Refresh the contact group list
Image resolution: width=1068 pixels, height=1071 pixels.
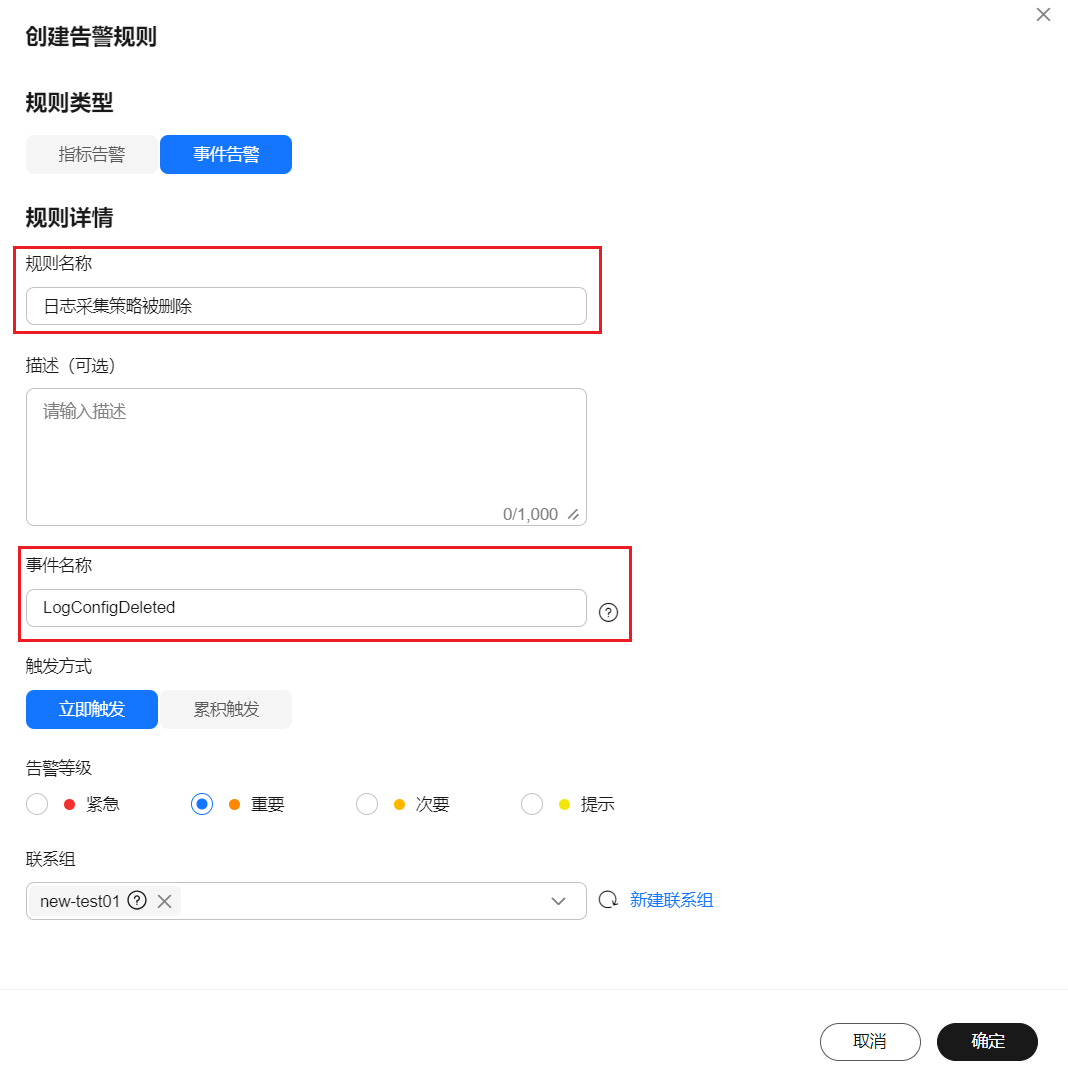point(608,900)
